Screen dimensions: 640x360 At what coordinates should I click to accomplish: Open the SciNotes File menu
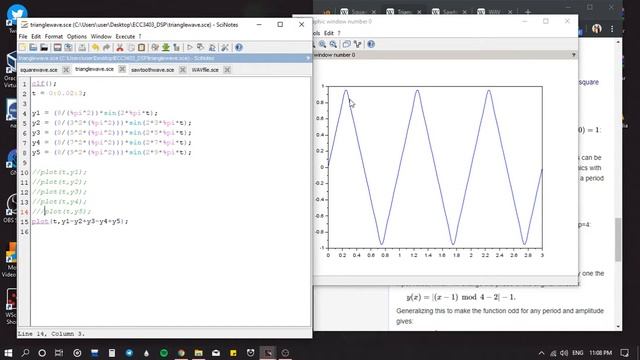pyautogui.click(x=23, y=36)
